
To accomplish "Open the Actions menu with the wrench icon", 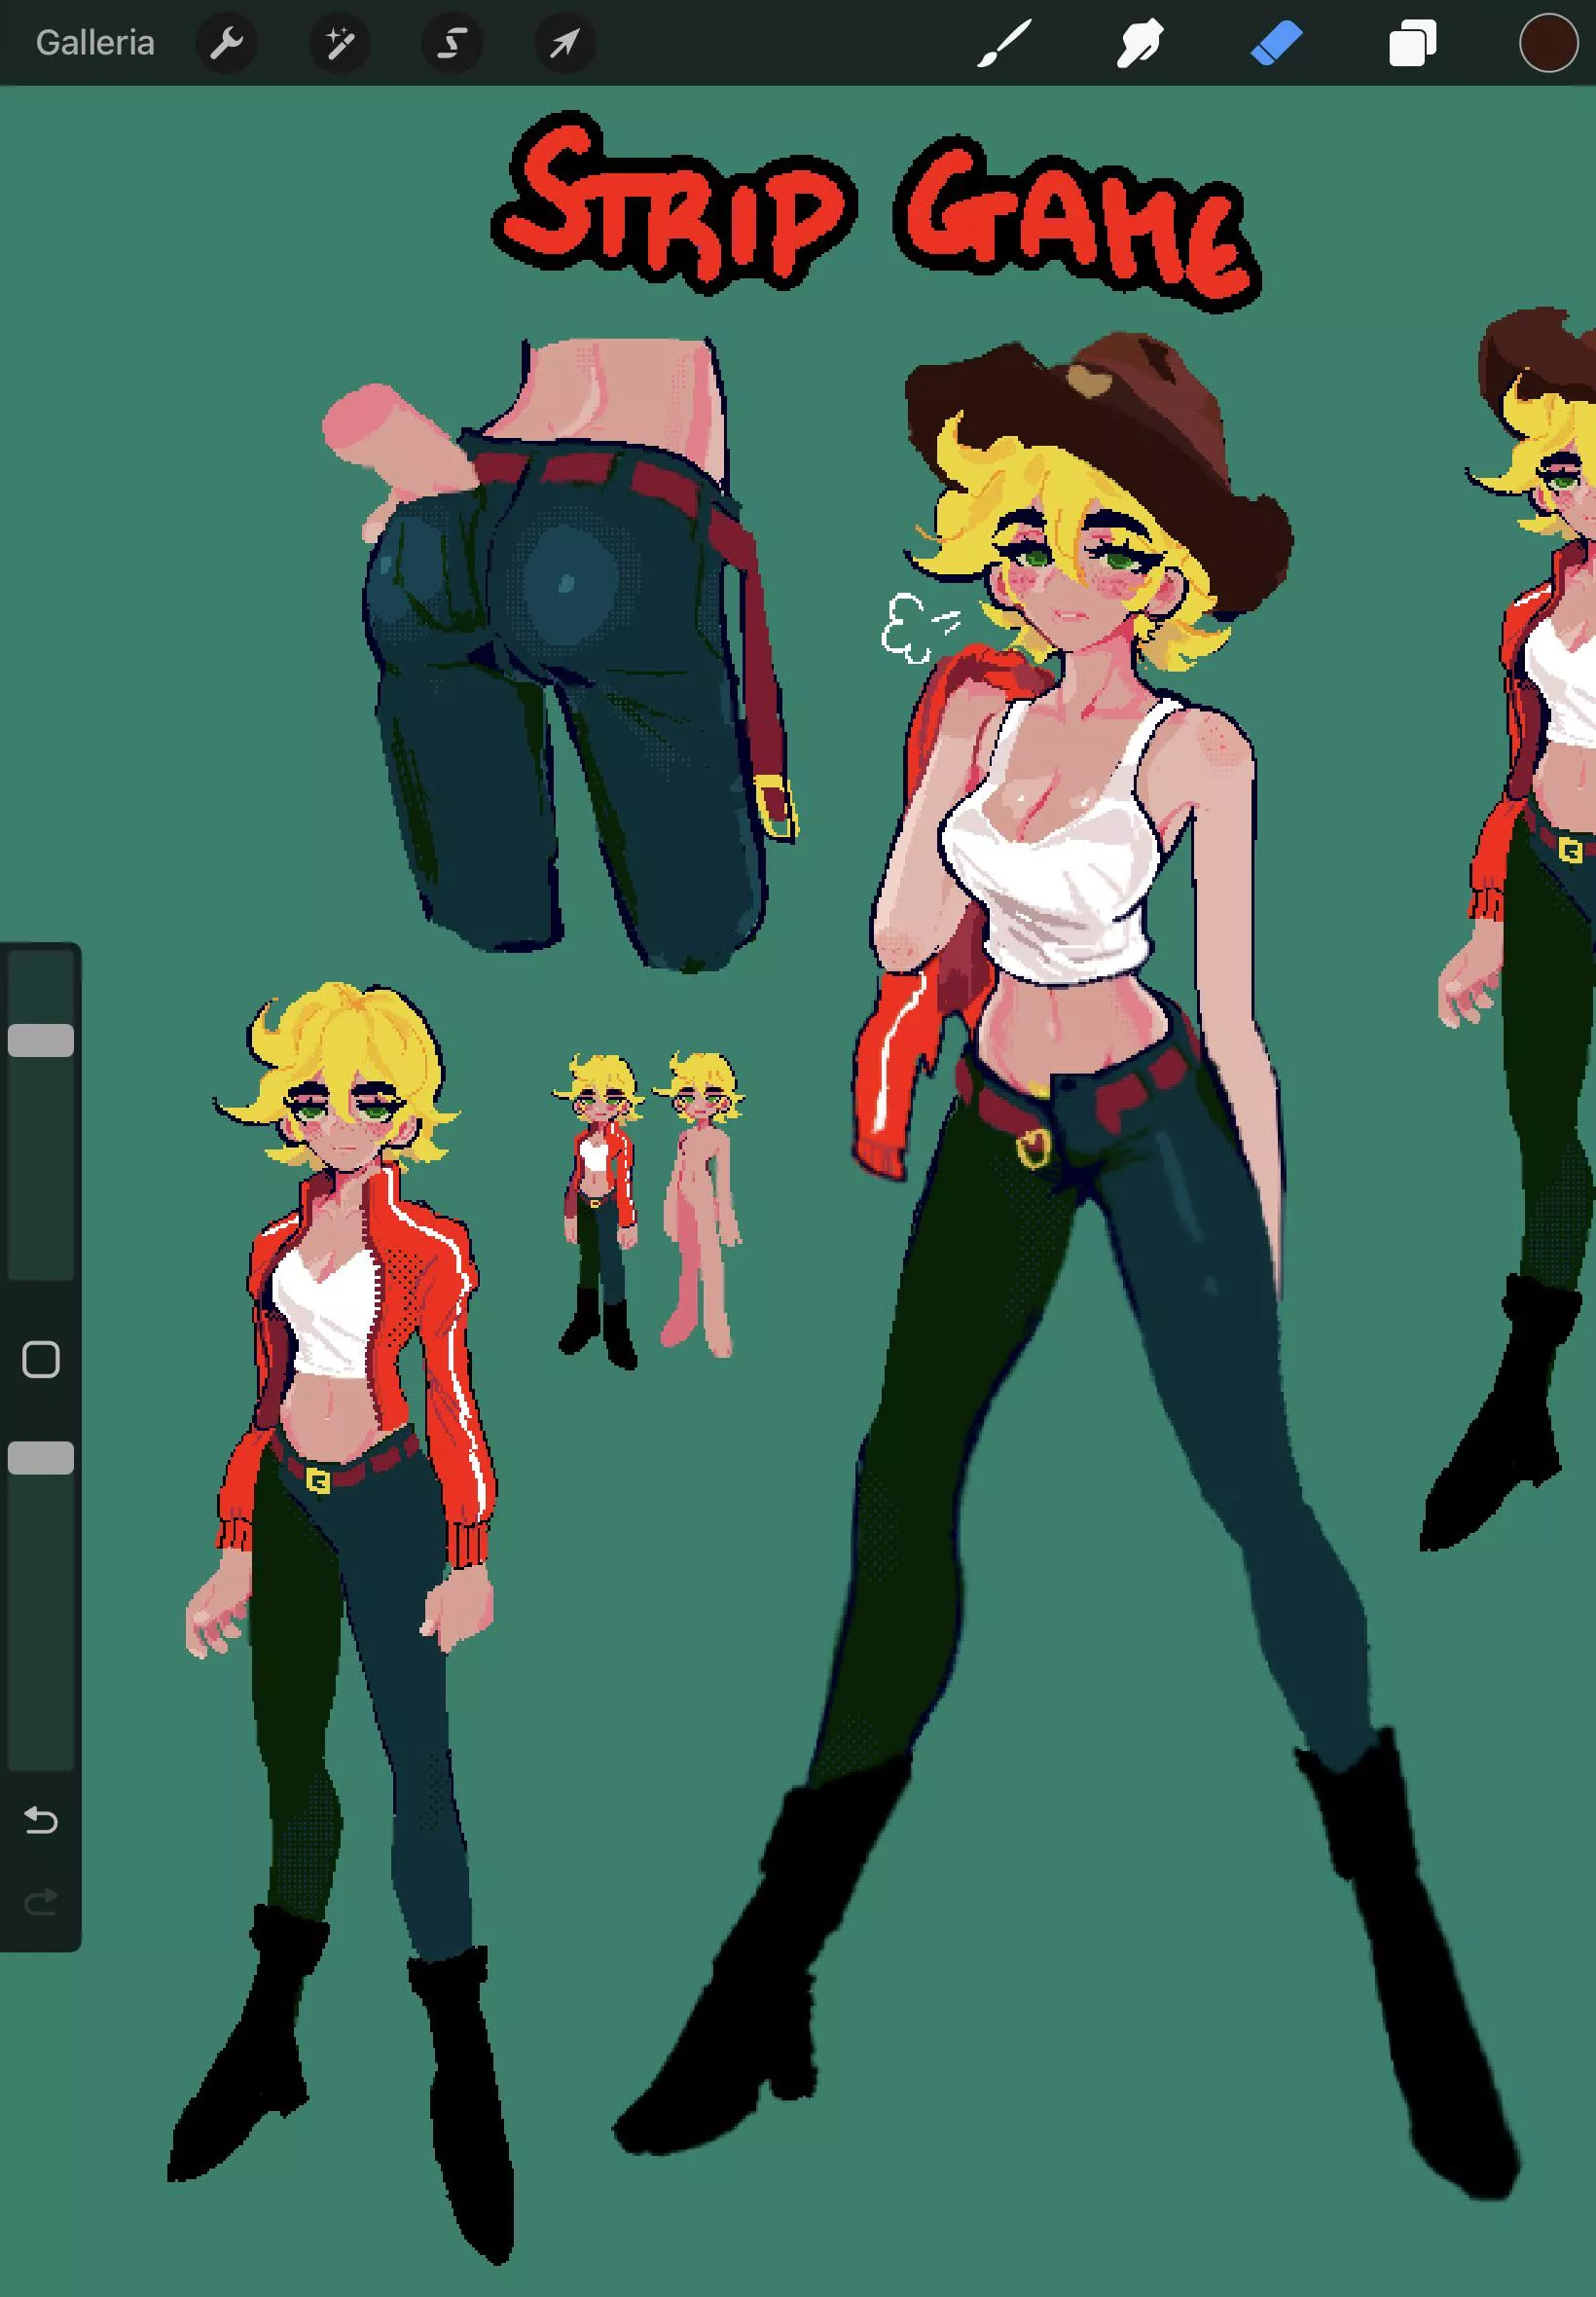I will point(226,42).
